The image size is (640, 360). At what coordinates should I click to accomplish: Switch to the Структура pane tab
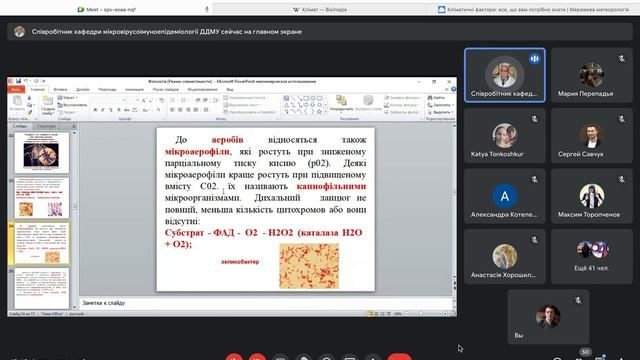click(46, 126)
